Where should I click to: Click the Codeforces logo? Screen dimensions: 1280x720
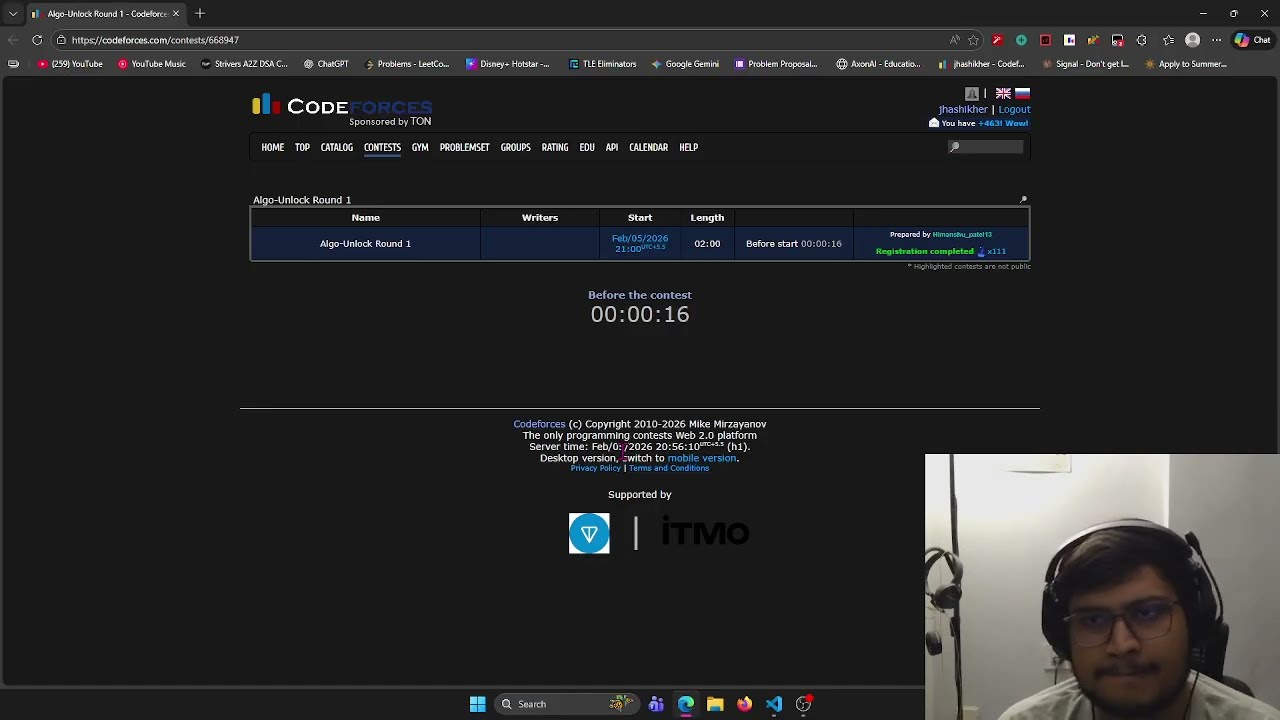coord(342,106)
